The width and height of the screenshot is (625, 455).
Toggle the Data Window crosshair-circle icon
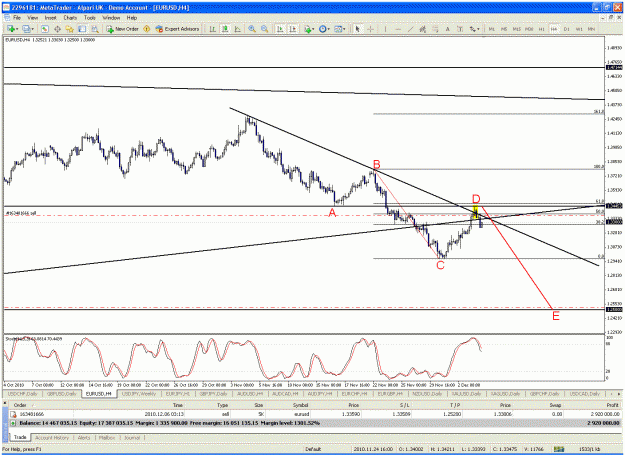[57, 29]
